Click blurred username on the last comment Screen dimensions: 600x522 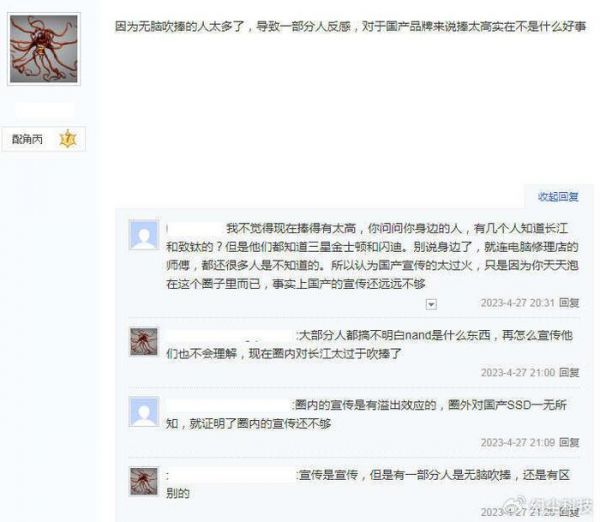coord(231,475)
